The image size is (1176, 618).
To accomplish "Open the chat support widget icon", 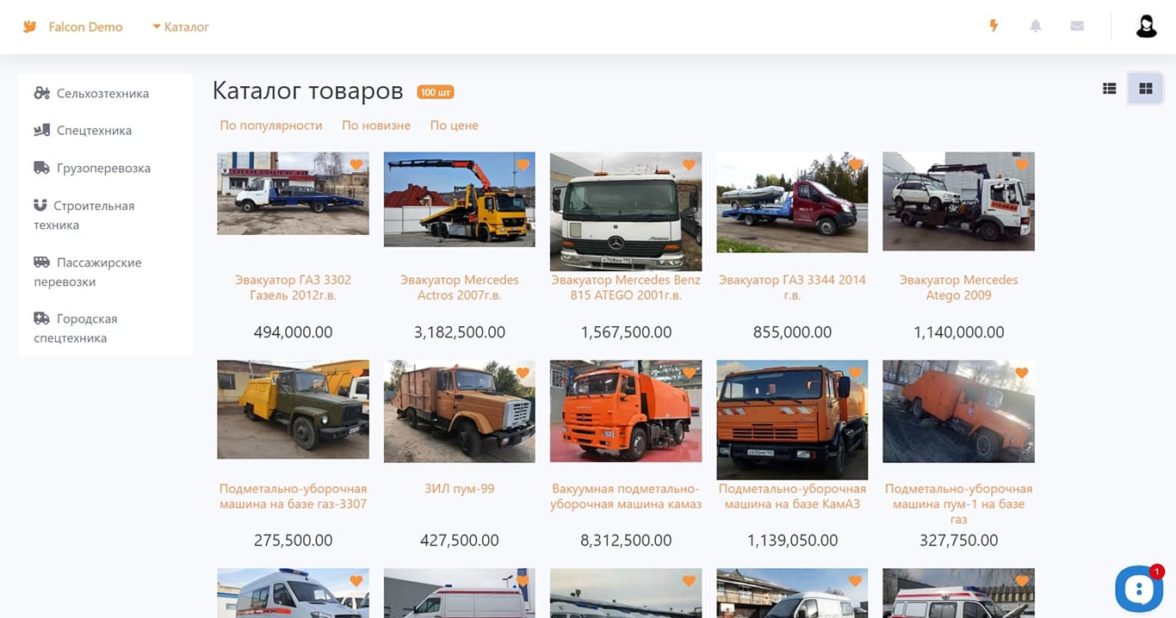I will [1138, 589].
